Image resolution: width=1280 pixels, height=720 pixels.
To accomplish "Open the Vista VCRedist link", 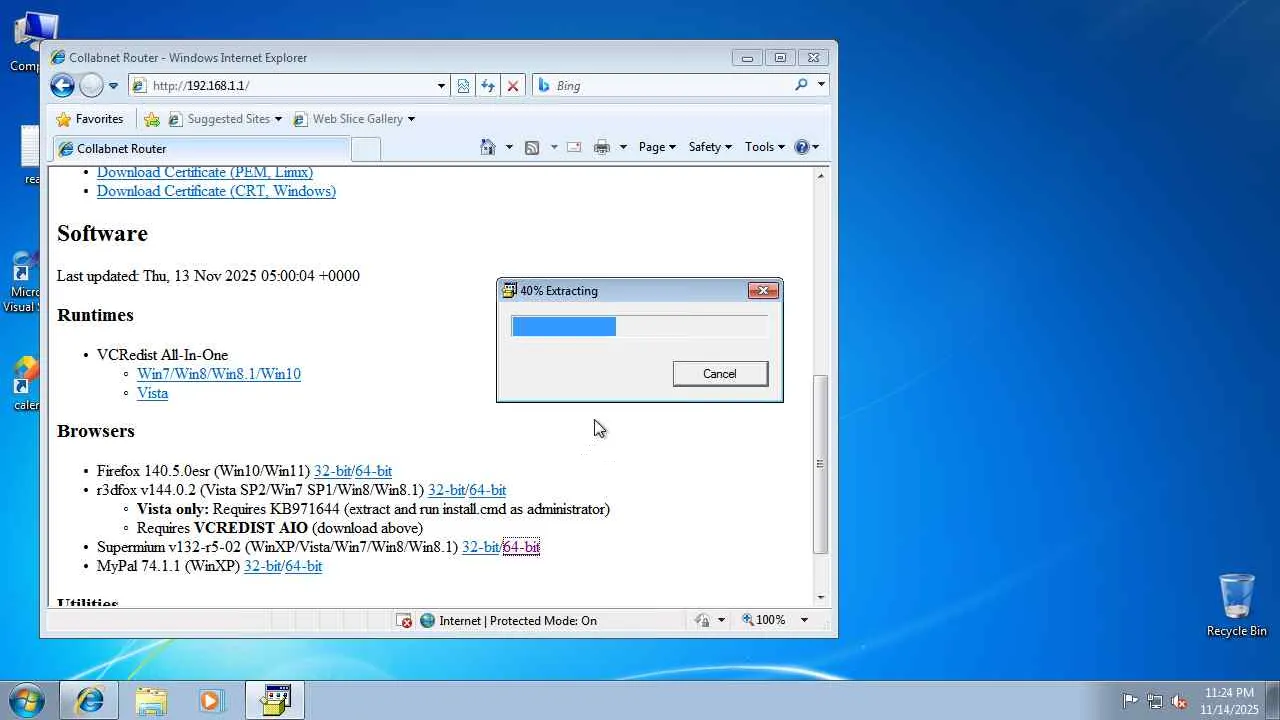I will (152, 393).
